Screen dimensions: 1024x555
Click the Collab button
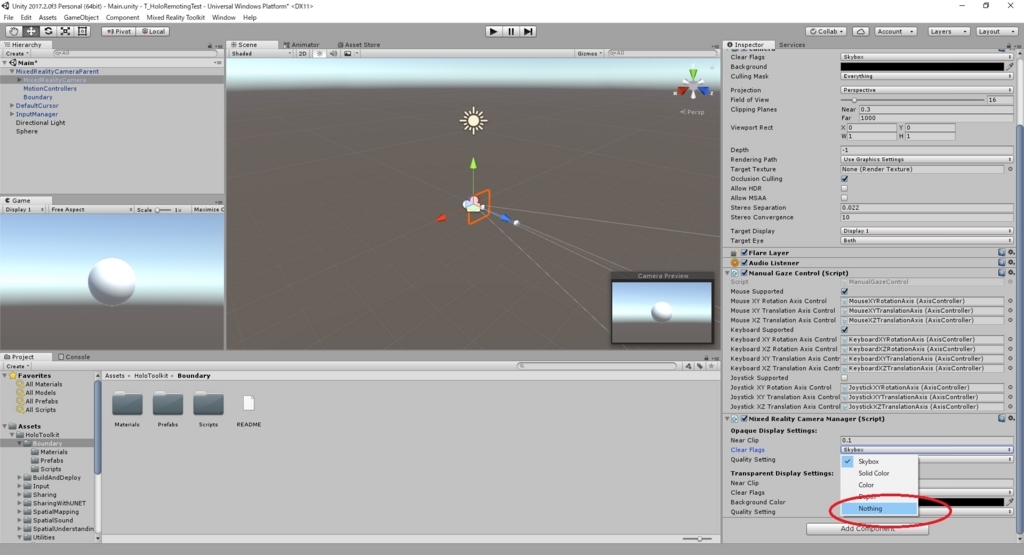click(x=827, y=31)
